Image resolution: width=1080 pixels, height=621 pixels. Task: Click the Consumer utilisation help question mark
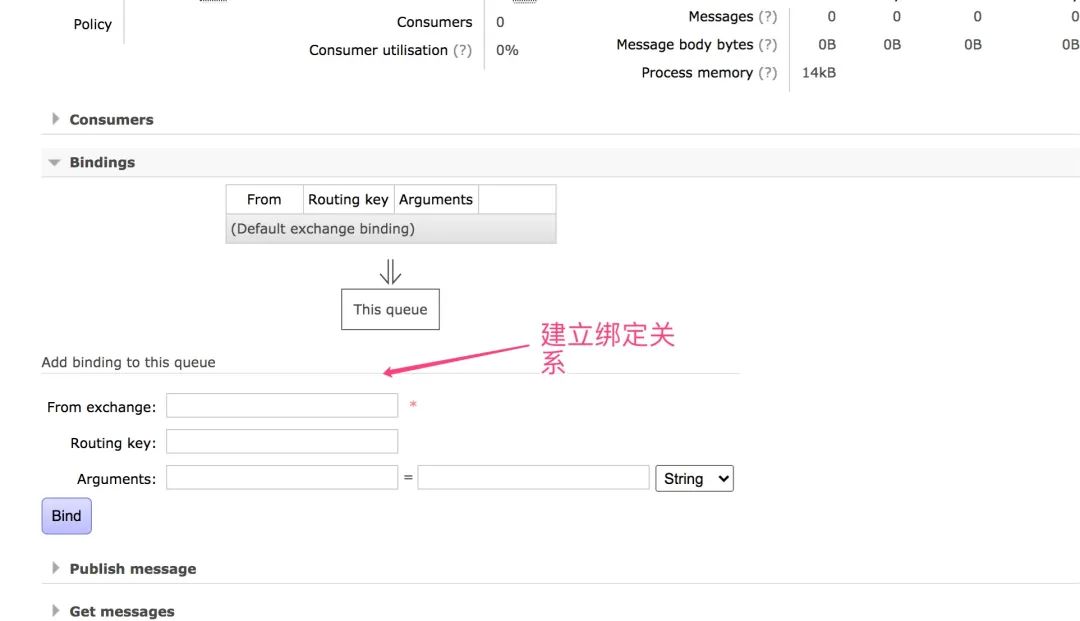click(462, 50)
